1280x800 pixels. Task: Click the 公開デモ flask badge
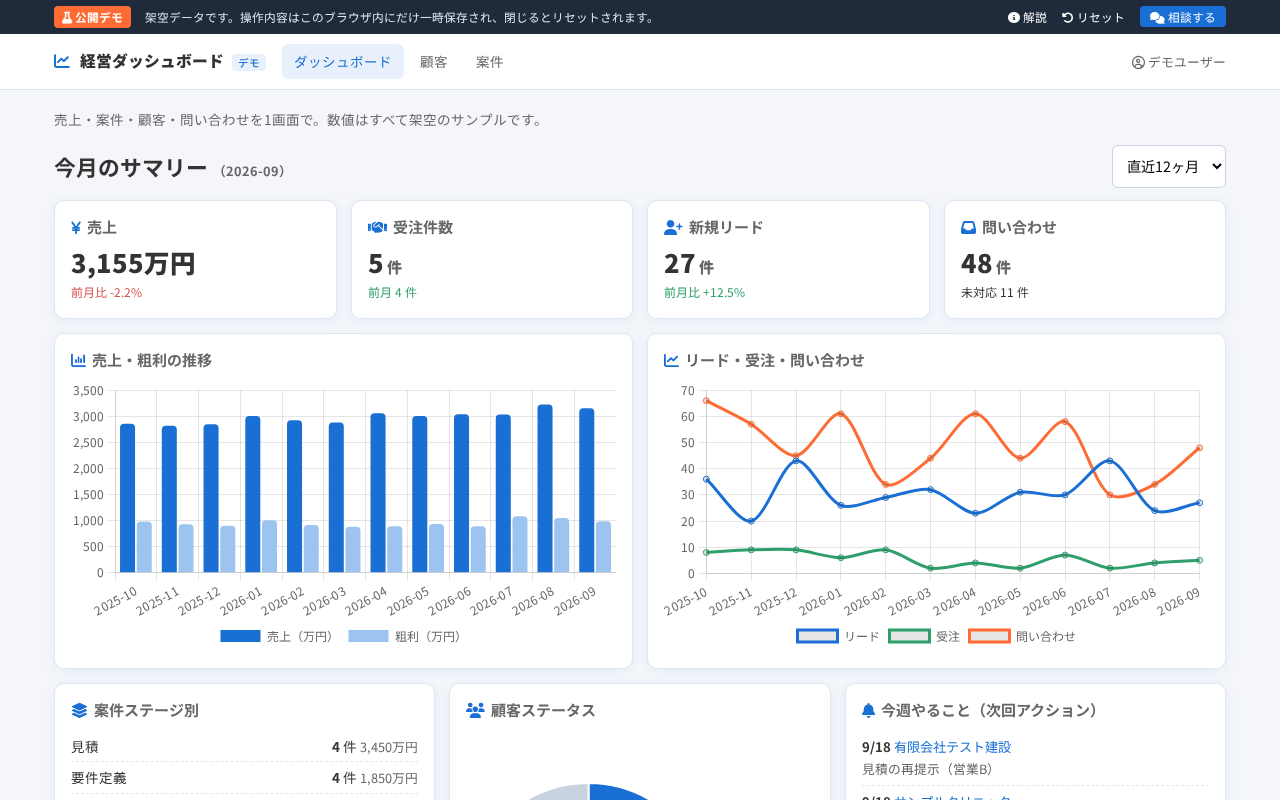(92, 17)
